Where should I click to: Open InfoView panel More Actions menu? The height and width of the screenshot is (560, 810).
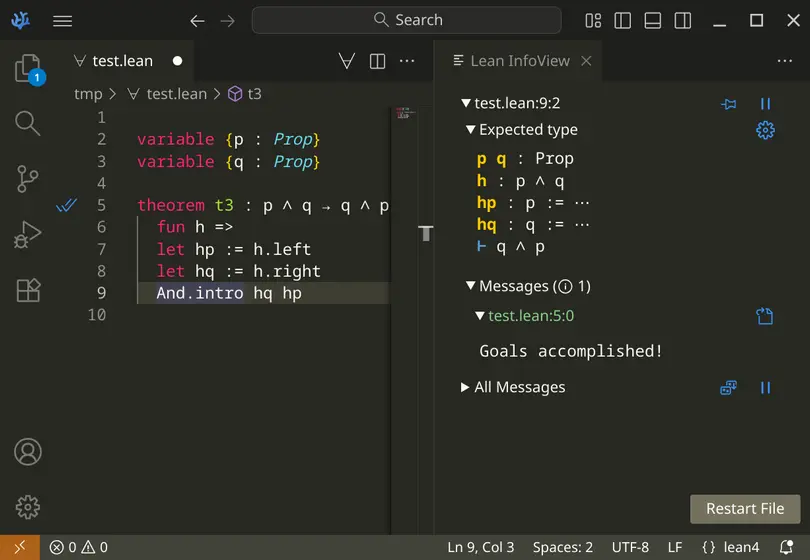785,61
